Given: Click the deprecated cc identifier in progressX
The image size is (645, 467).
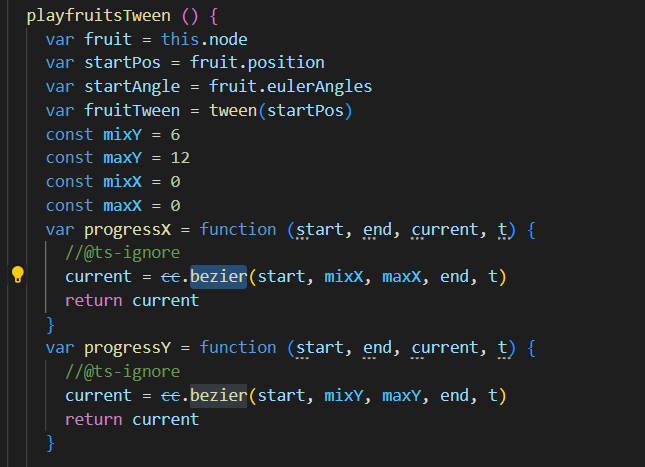Looking at the screenshot, I should (x=171, y=276).
